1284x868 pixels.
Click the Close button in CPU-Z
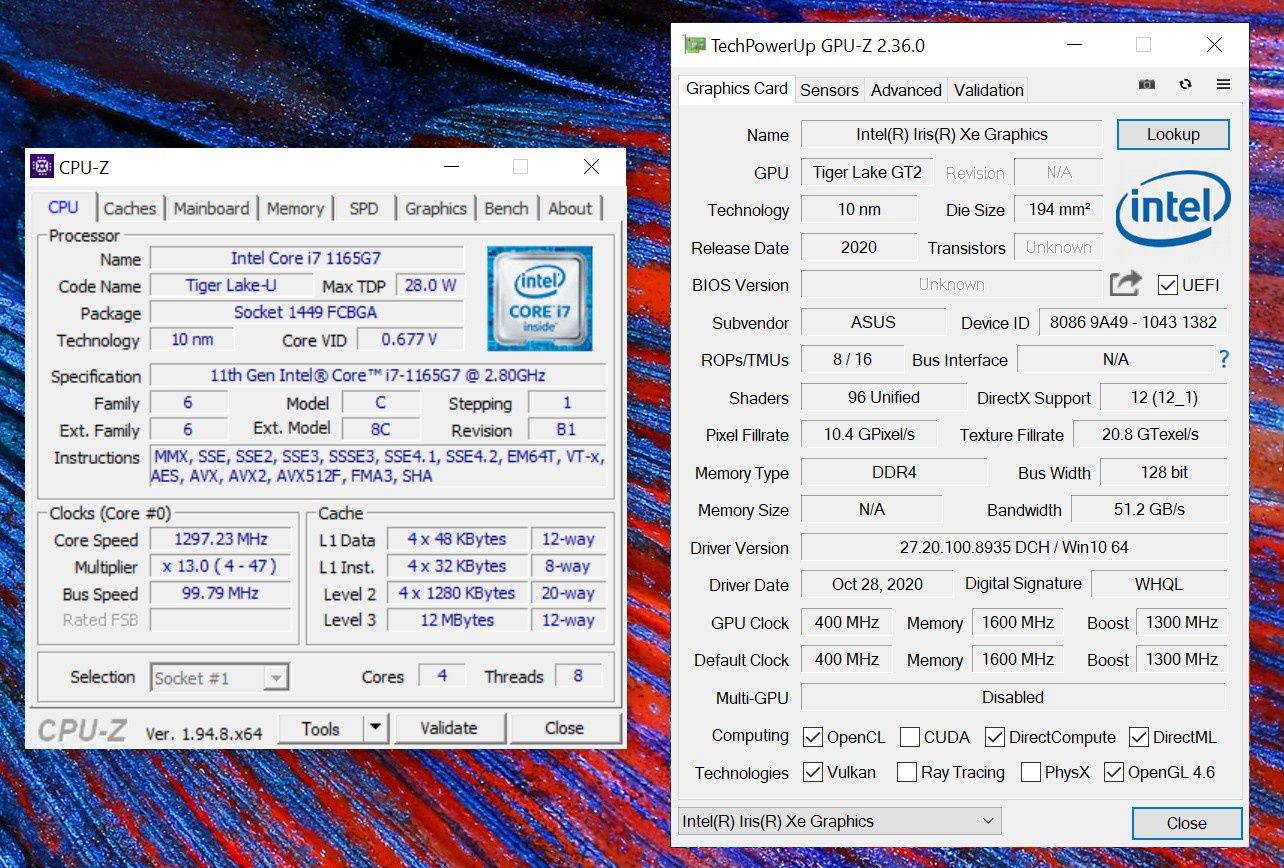click(565, 728)
